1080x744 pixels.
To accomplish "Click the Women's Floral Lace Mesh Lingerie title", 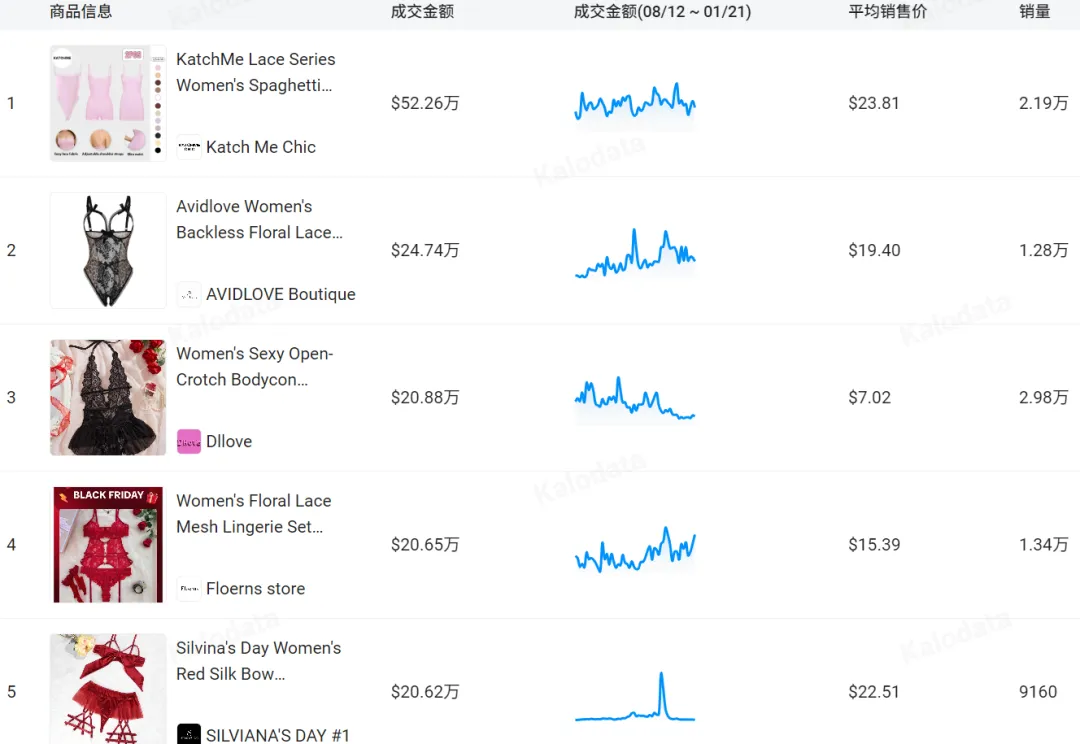I will 253,513.
